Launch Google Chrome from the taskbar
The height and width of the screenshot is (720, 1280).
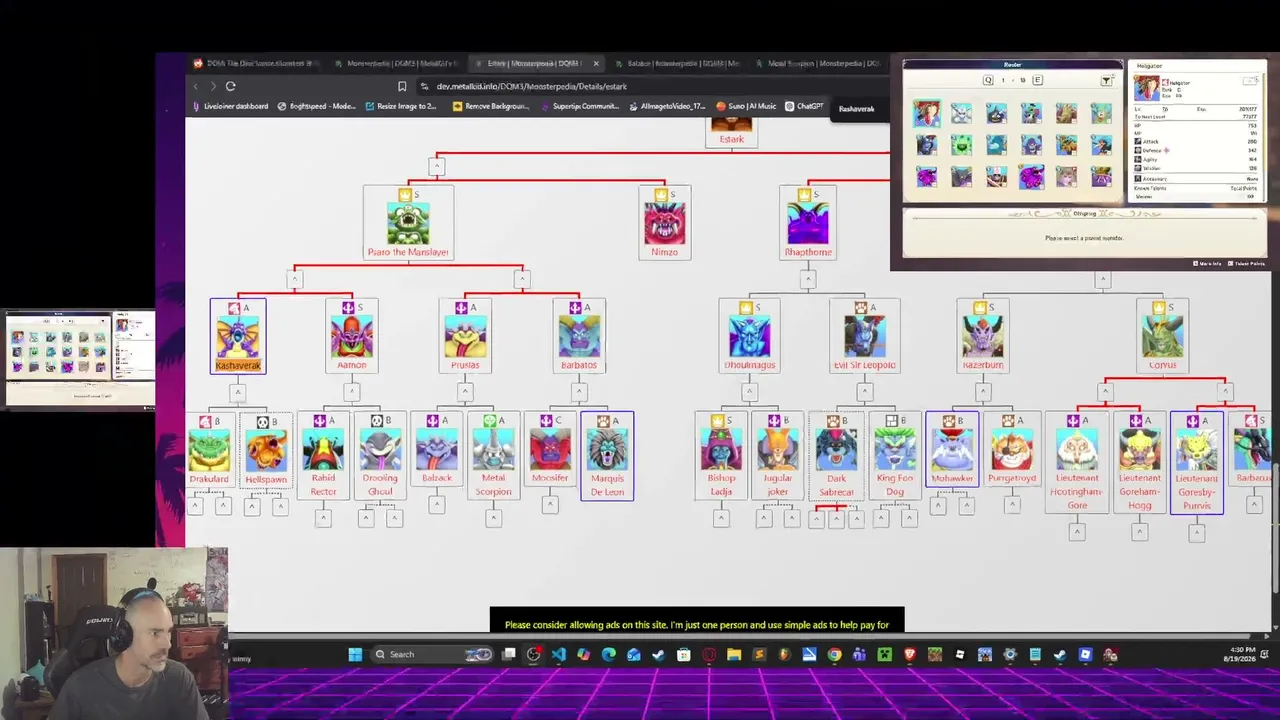click(834, 655)
